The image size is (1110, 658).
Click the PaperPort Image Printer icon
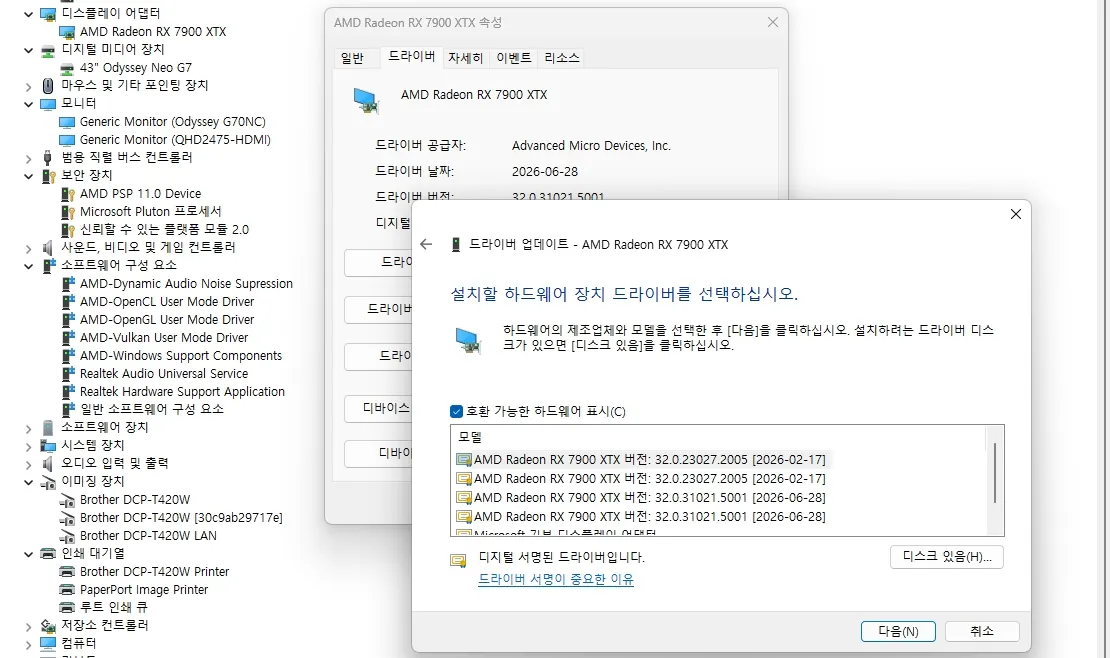pyautogui.click(x=67, y=590)
